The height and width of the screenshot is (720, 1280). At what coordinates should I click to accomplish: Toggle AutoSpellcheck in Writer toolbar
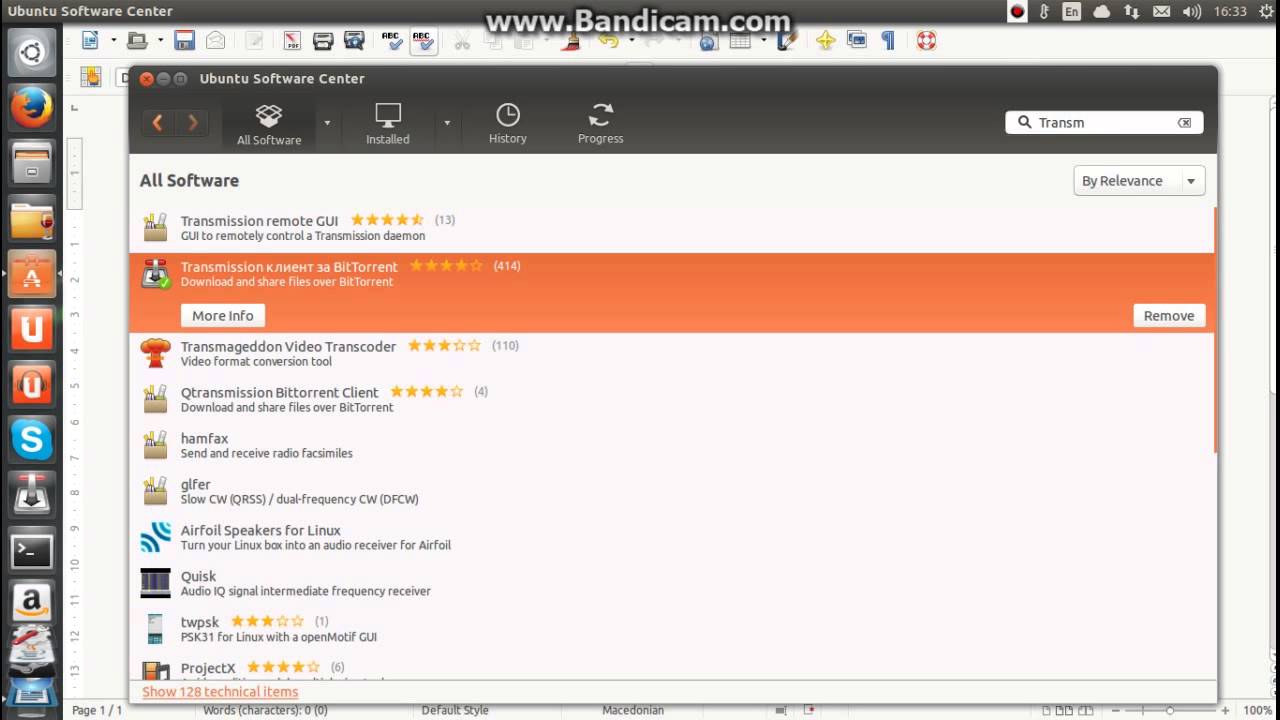coord(423,41)
